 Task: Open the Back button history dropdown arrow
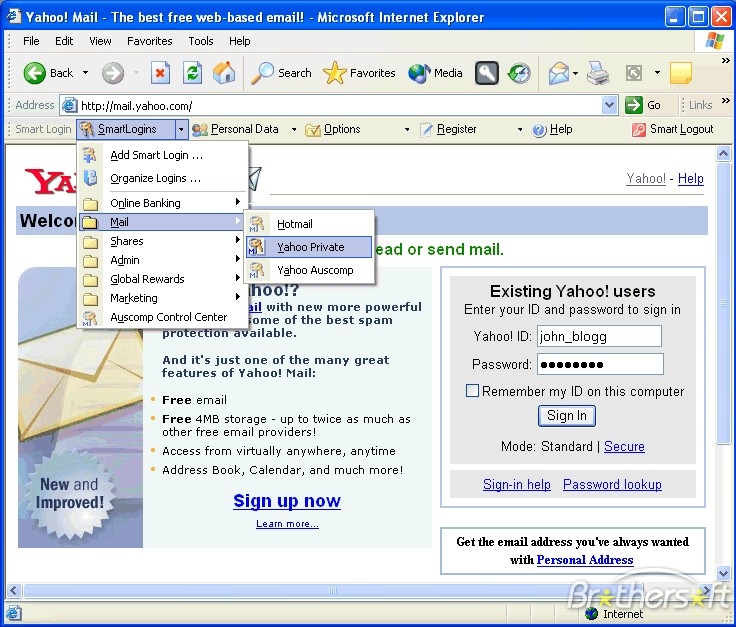85,73
